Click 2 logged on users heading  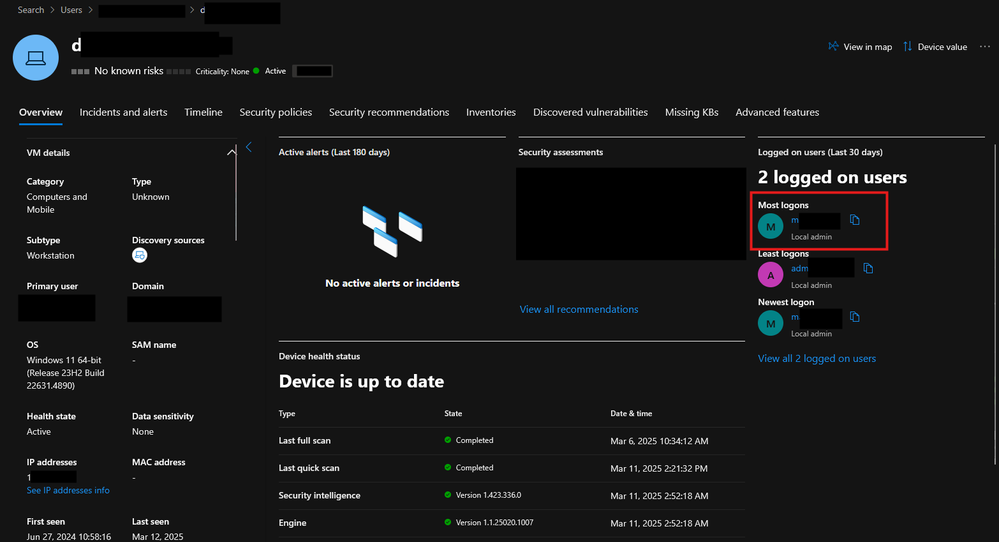(x=832, y=177)
